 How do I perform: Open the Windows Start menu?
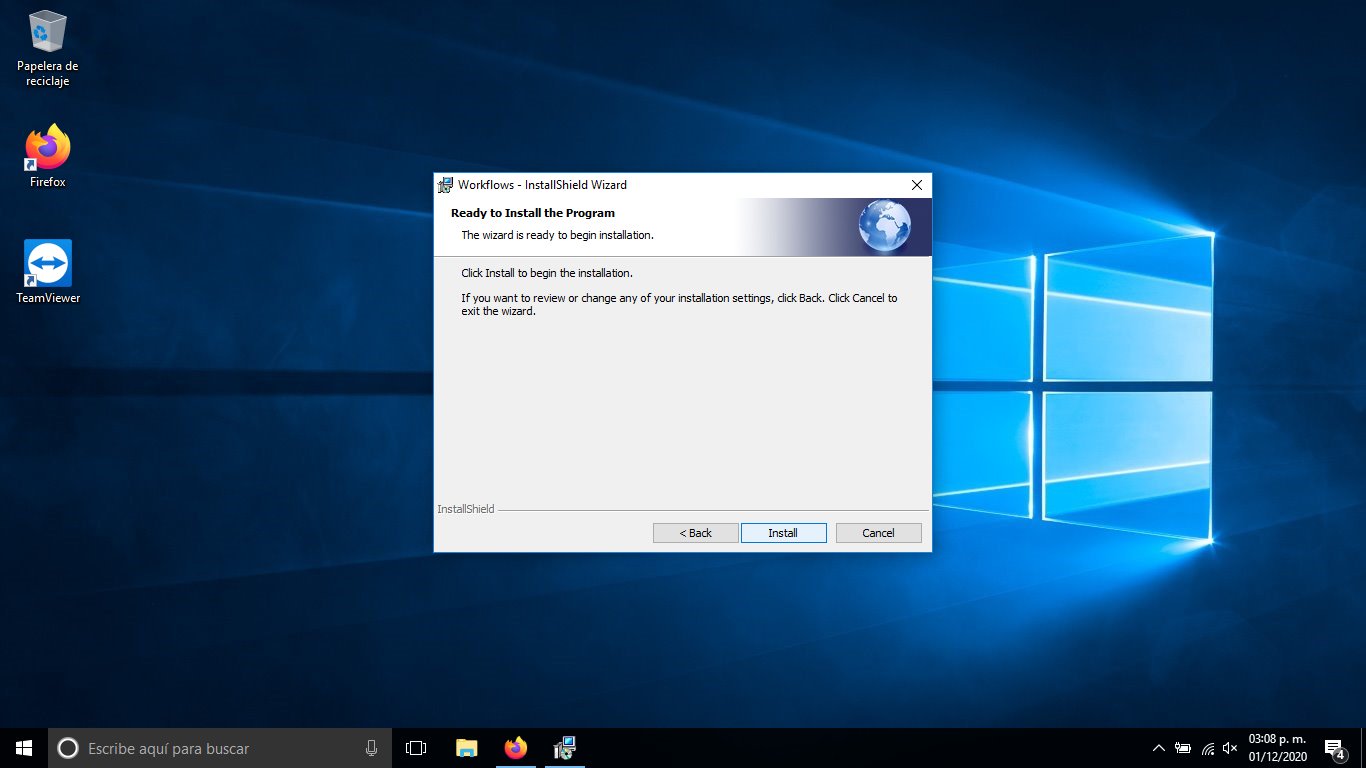[24, 748]
